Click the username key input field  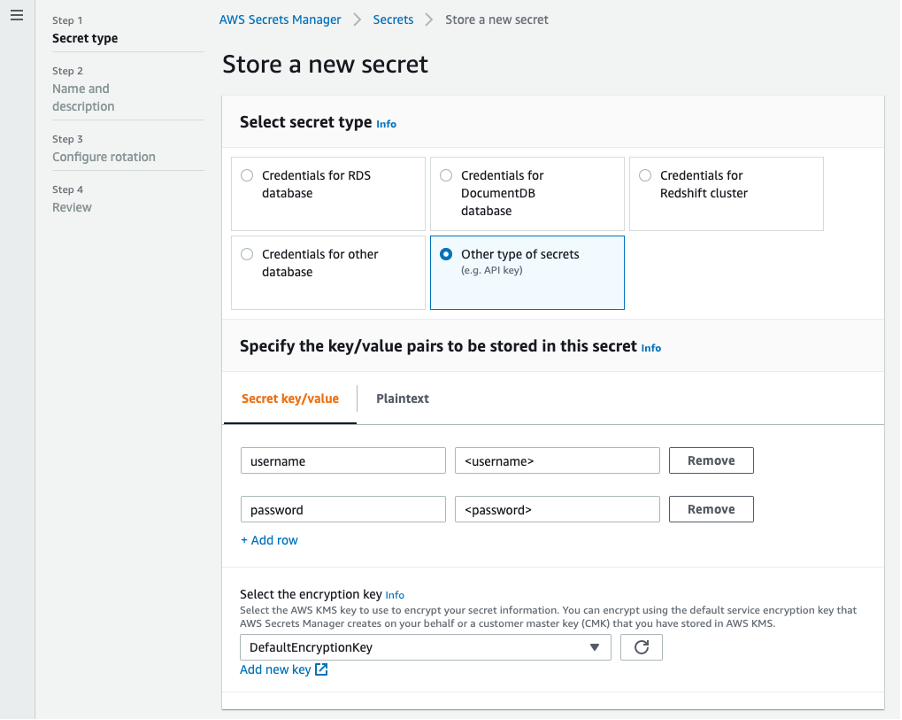(343, 461)
